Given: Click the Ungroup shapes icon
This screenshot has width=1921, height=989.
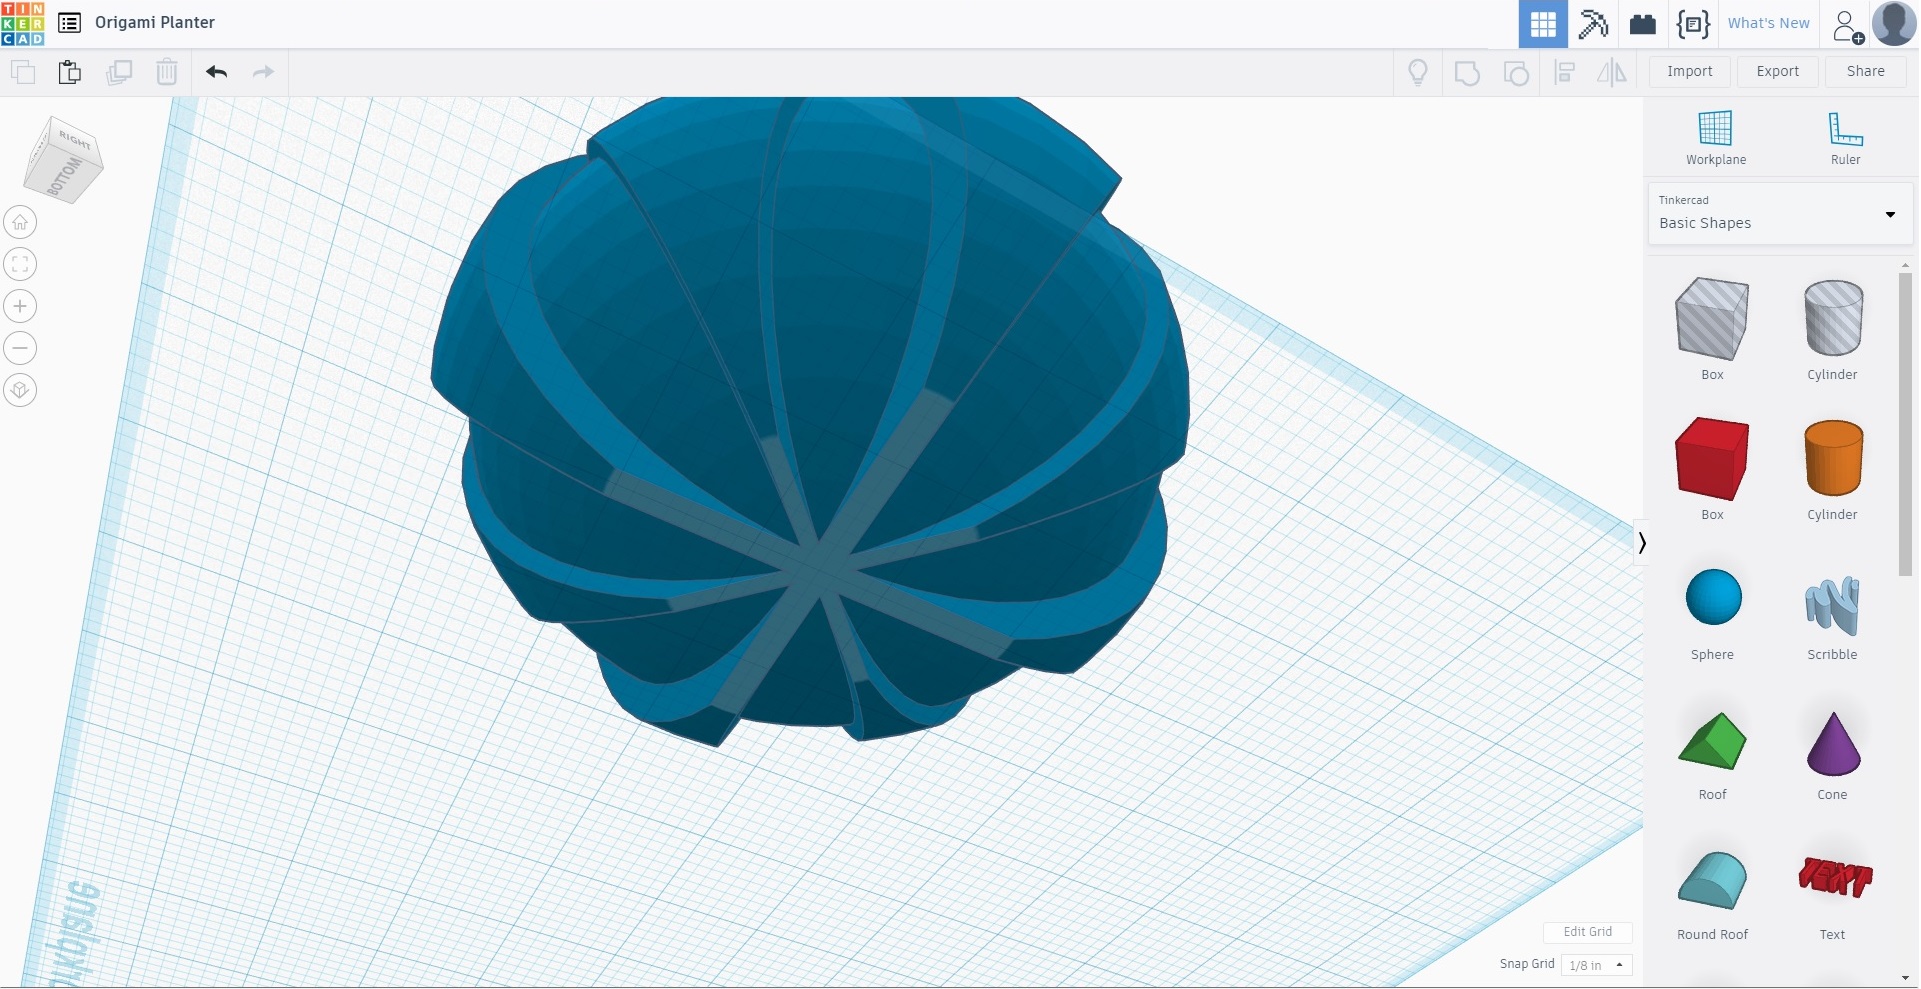Looking at the screenshot, I should click(1516, 73).
